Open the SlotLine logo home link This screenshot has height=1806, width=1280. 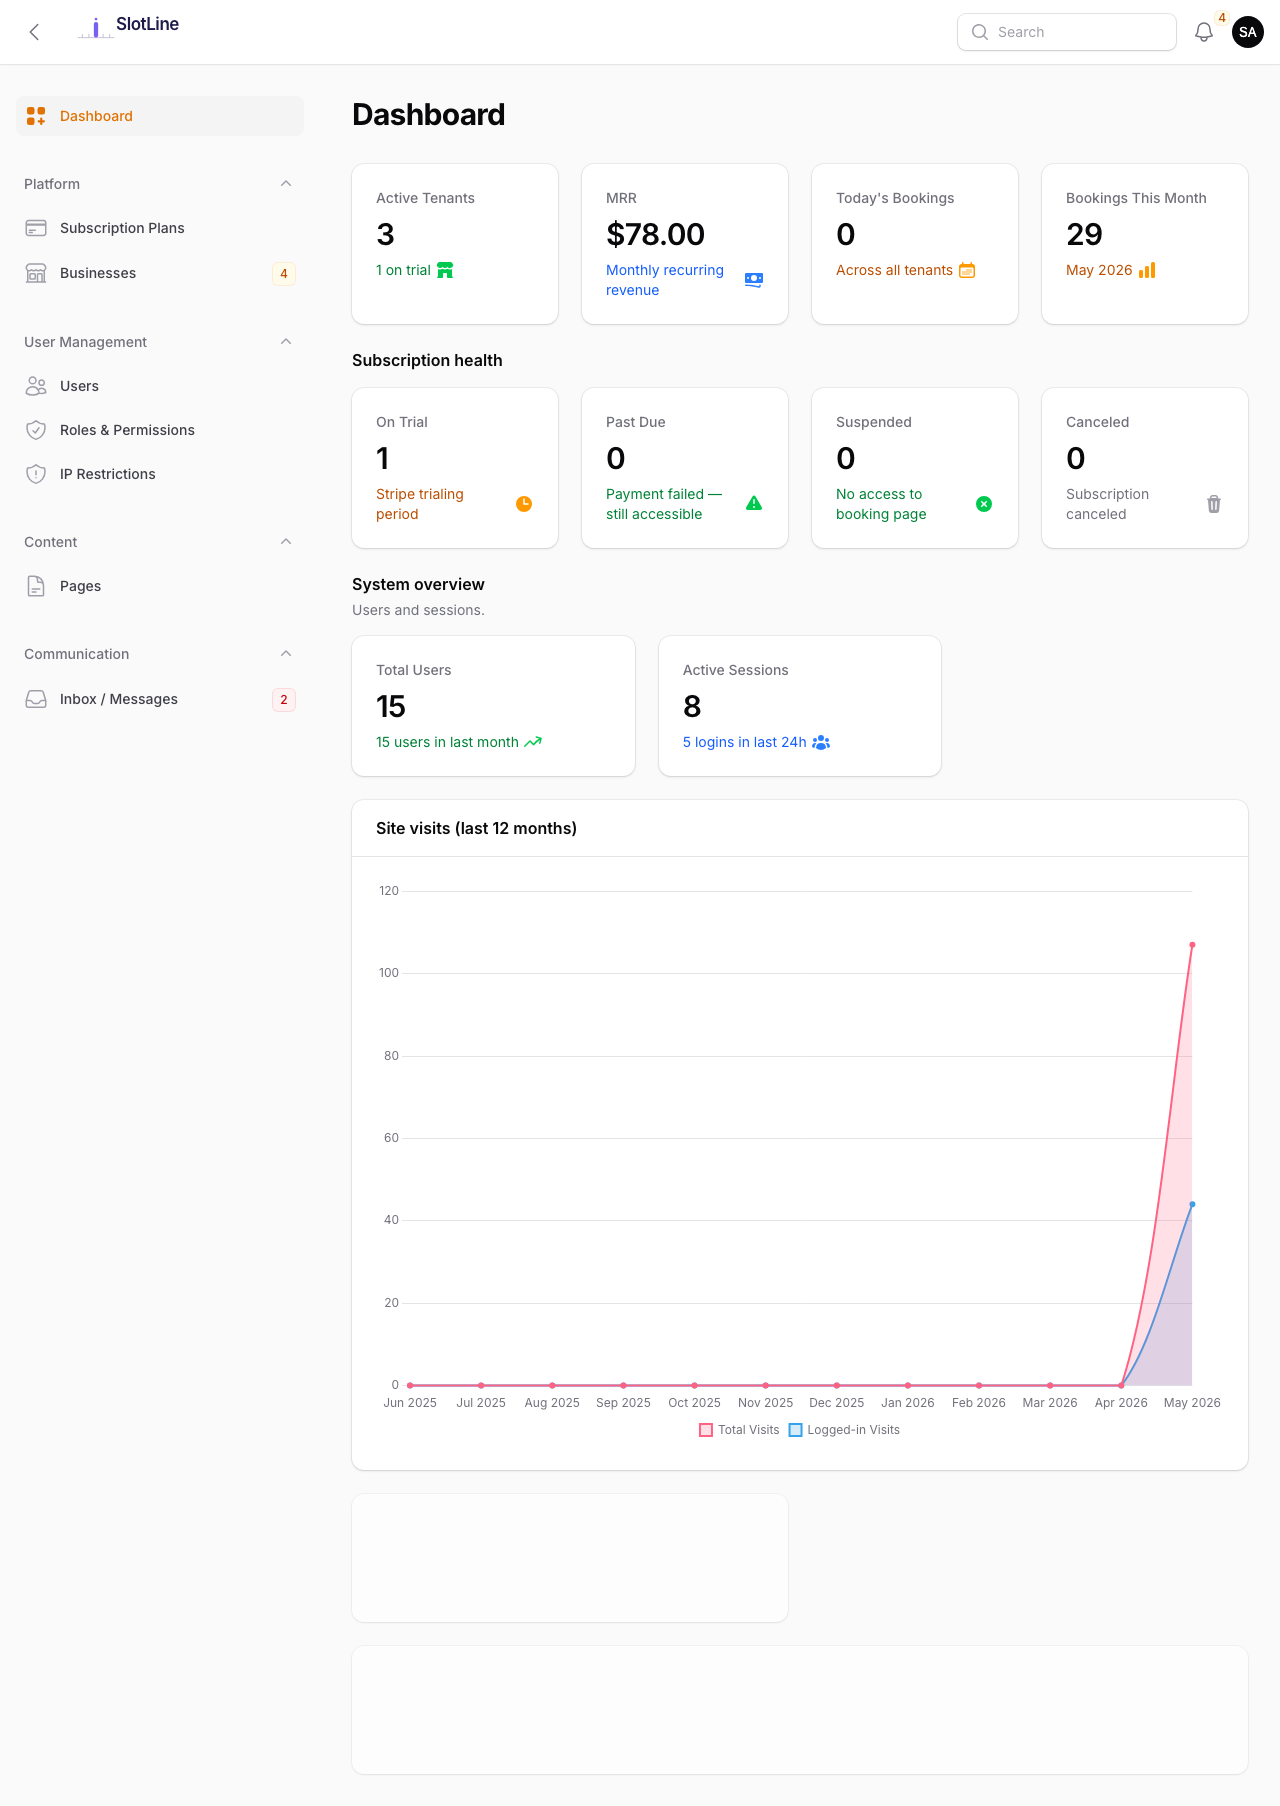[129, 27]
